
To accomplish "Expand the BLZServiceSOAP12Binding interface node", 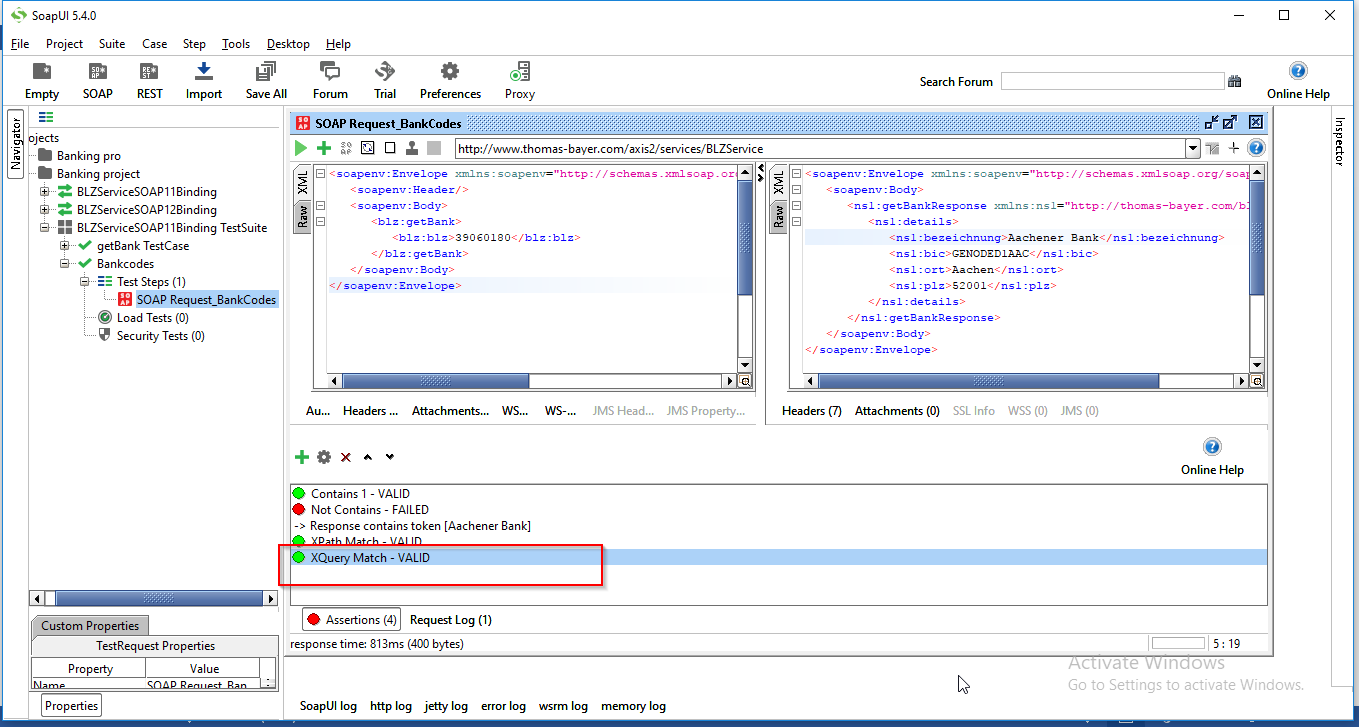I will pos(45,210).
